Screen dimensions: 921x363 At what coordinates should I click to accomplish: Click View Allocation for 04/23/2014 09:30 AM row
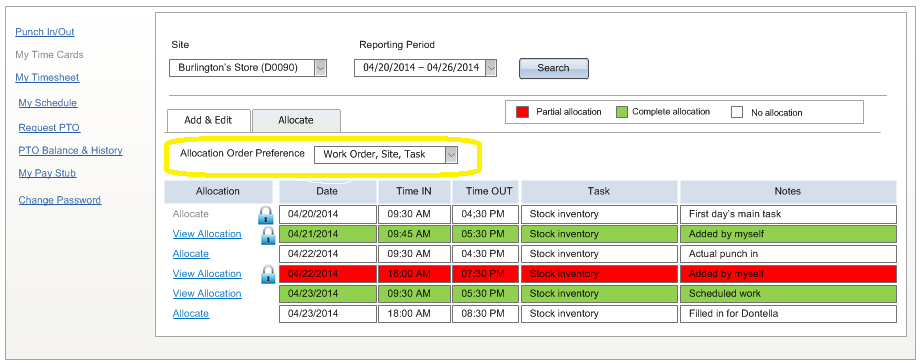click(207, 294)
